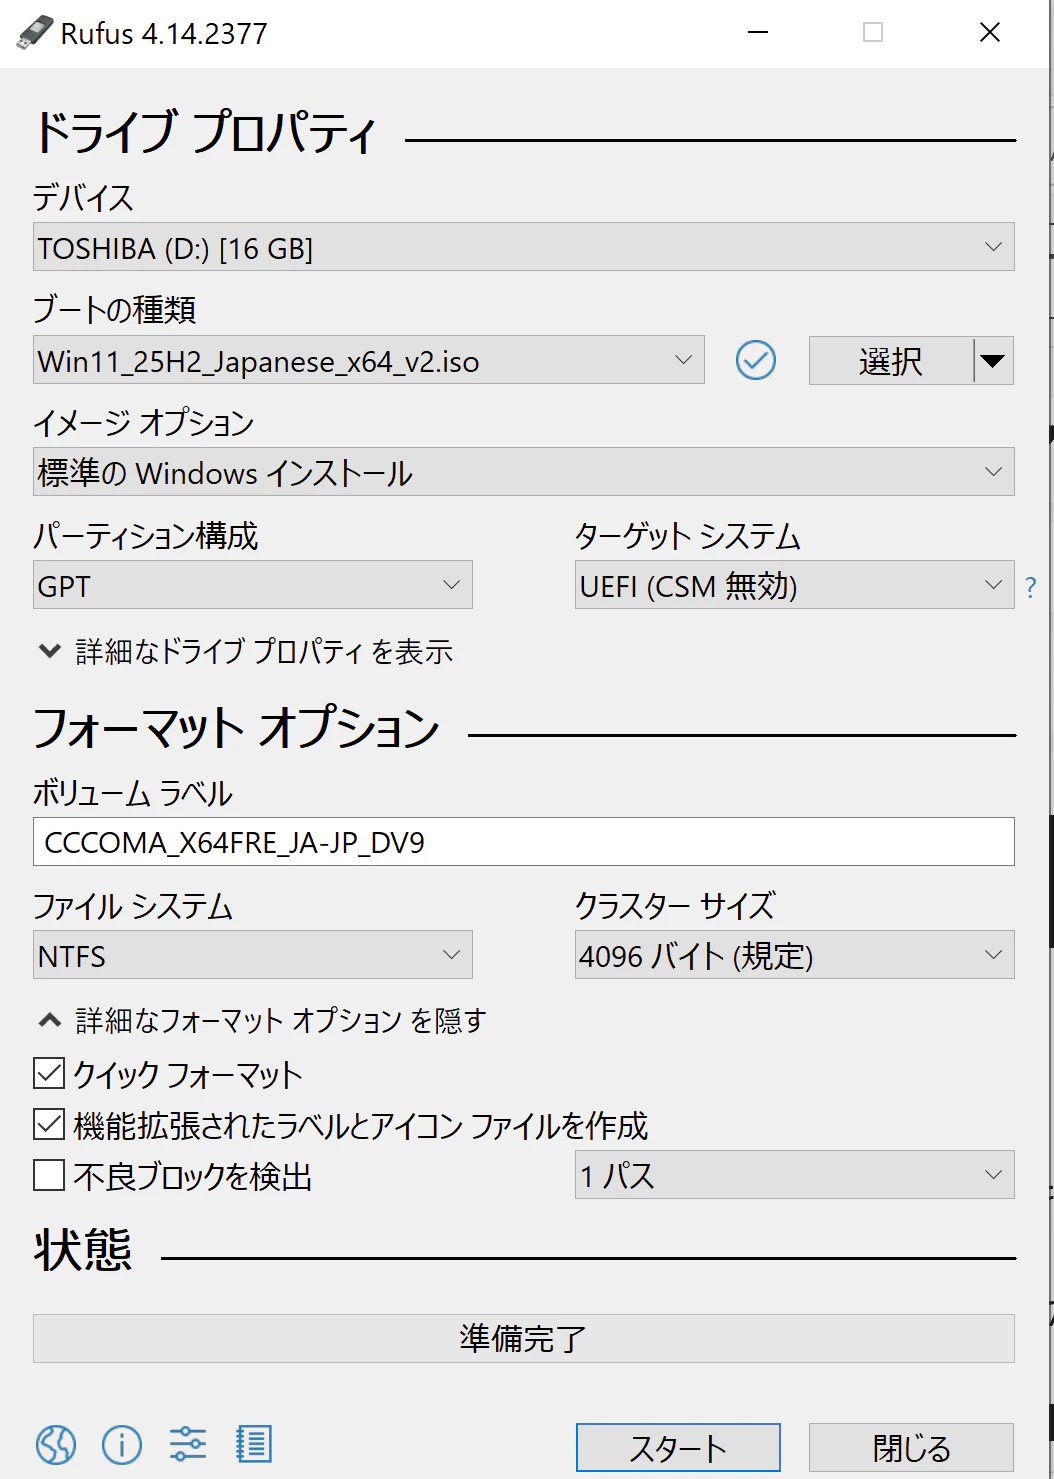Collapse 詳細なフォーマット オプション を隠す
Screen dimensions: 1054x1479
[262, 1020]
